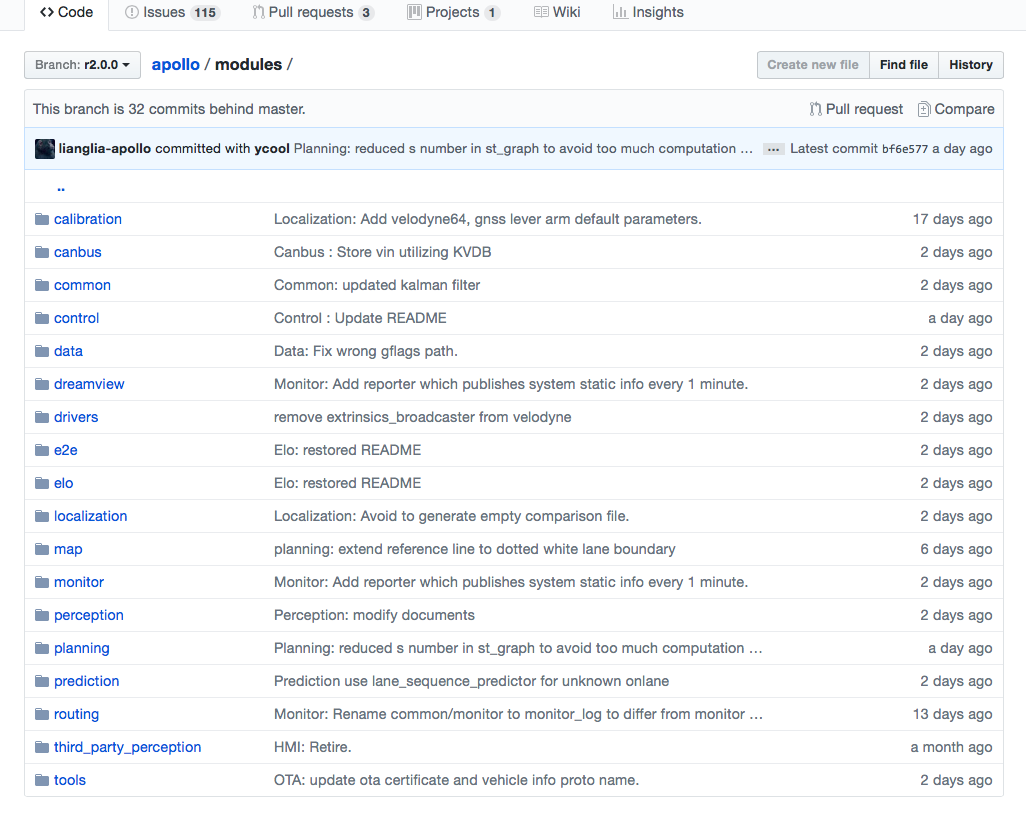Viewport: 1026px width, 821px height.
Task: Click lianglia-apollo's avatar thumbnail
Action: coord(45,148)
